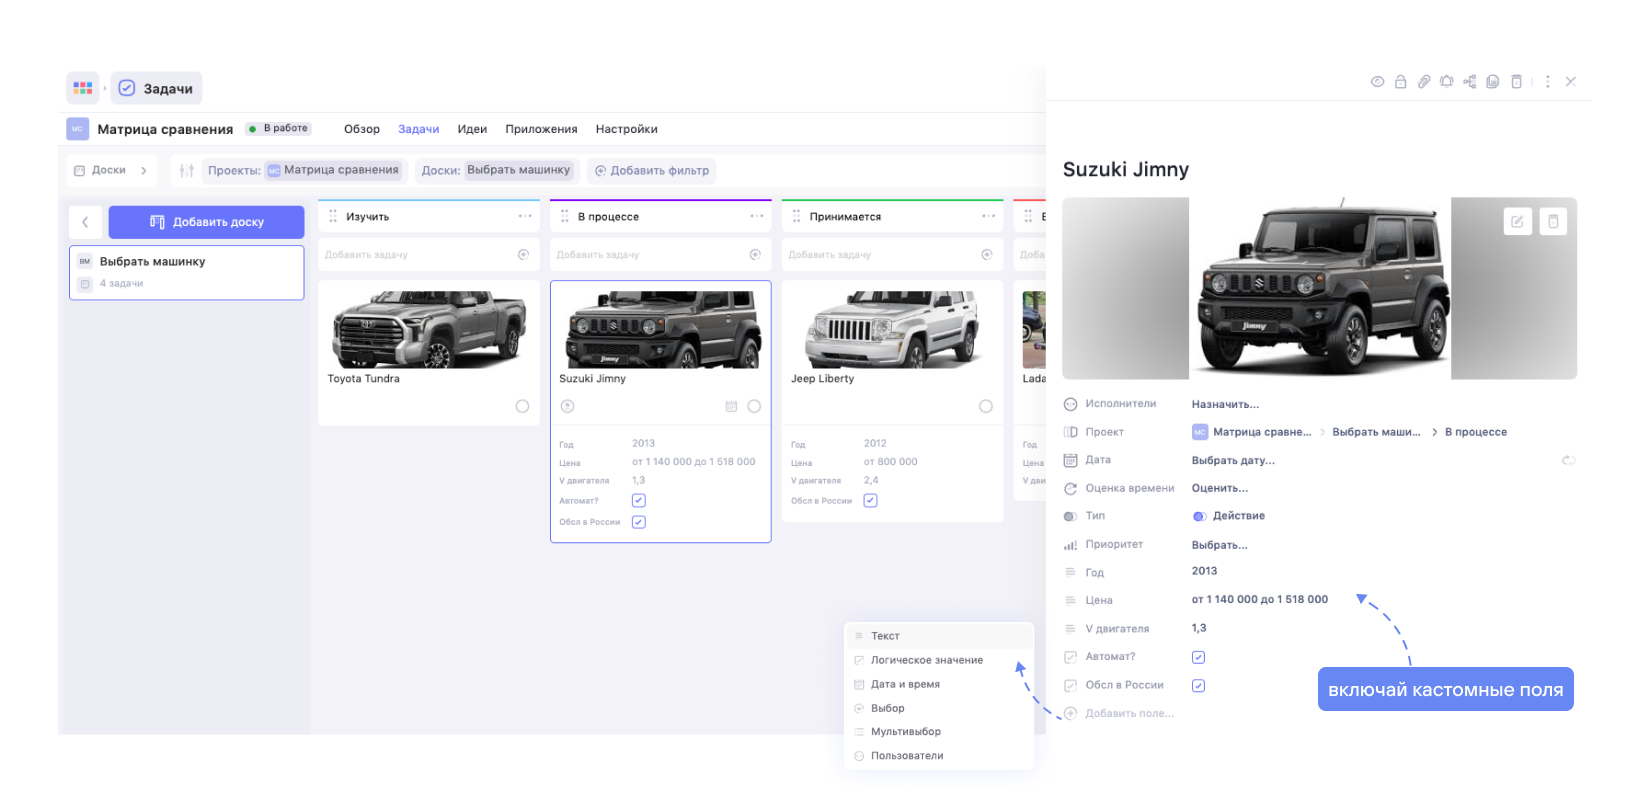
Task: Toggle Обсл в России checkbox on Suzuki Jimny card
Action: coord(639,522)
